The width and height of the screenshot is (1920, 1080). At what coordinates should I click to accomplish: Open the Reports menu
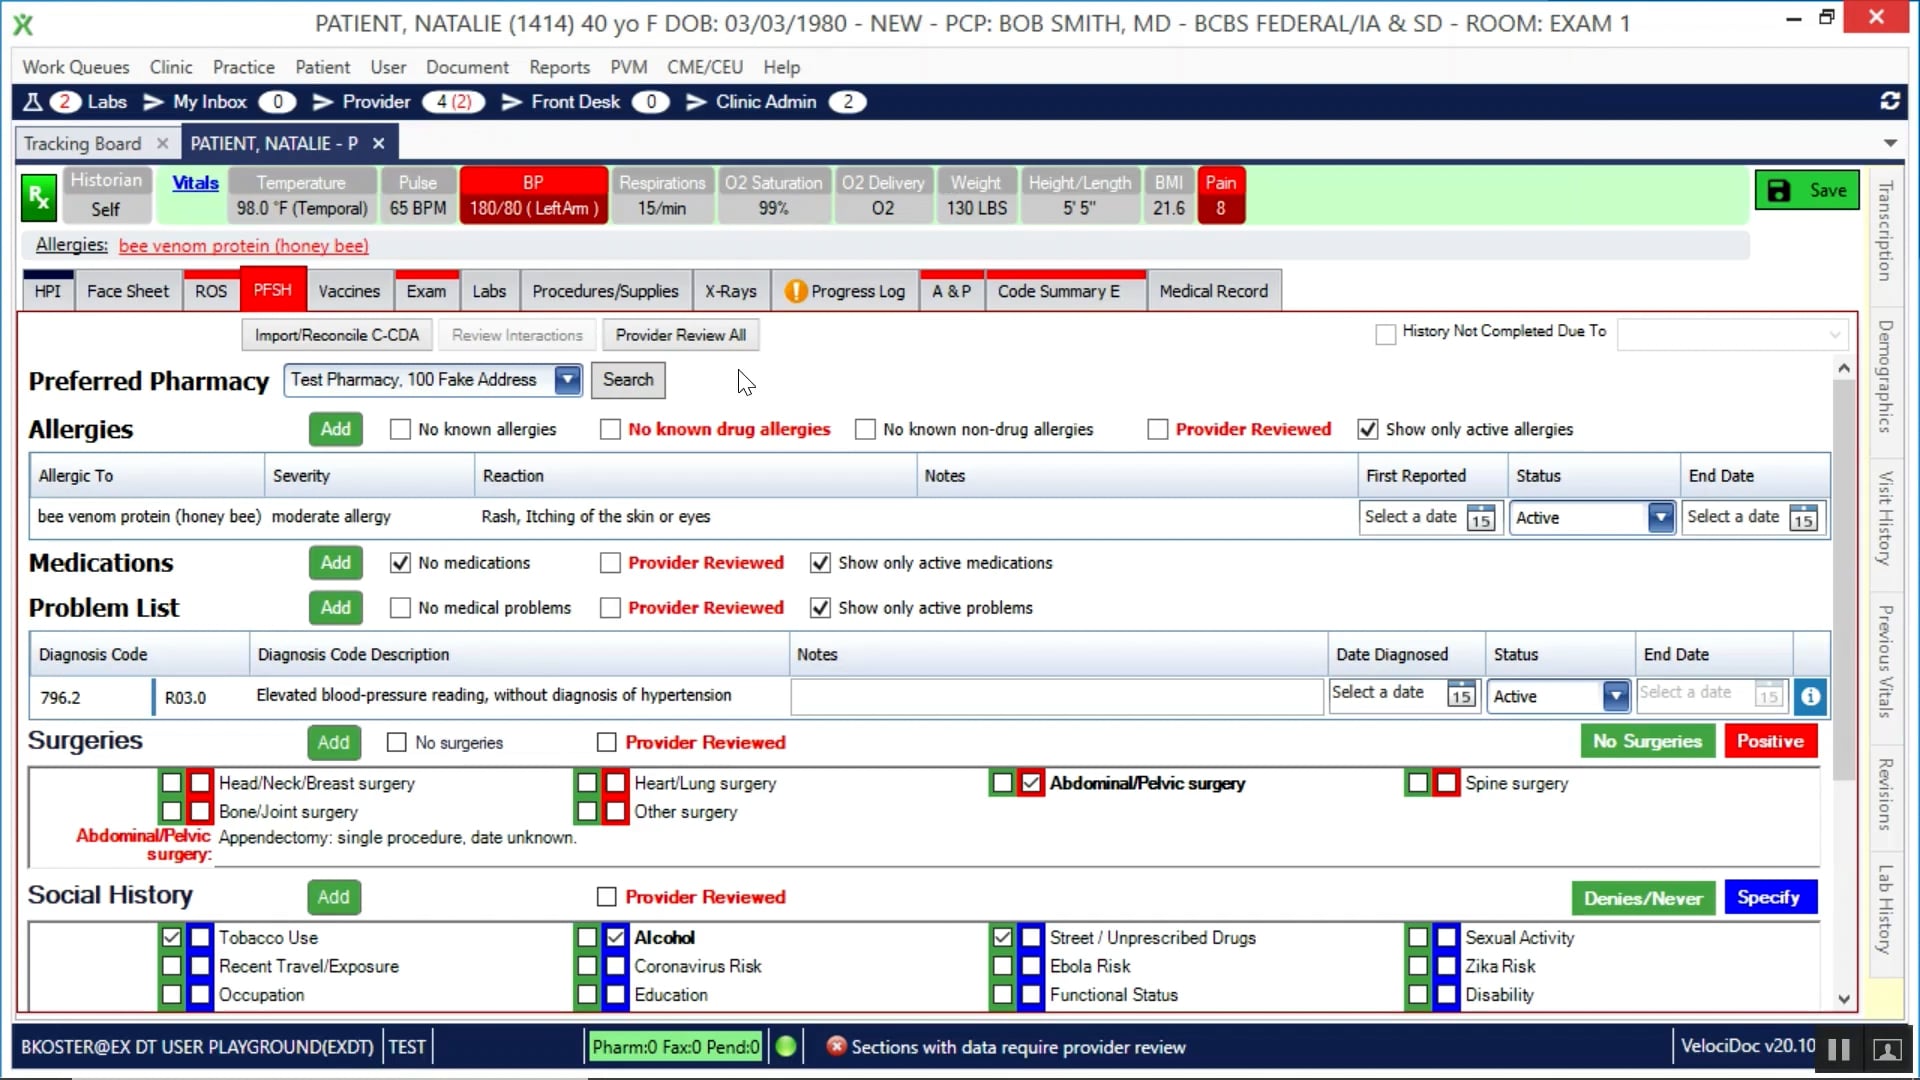pos(559,67)
